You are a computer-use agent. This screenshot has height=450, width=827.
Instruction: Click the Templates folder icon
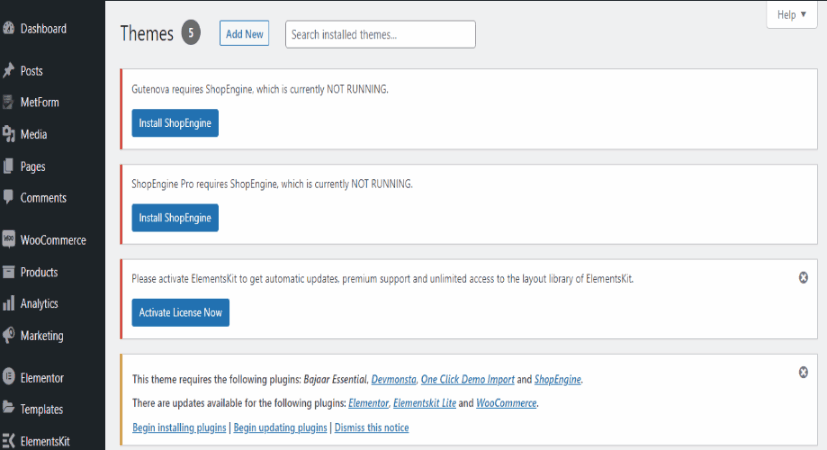8,408
